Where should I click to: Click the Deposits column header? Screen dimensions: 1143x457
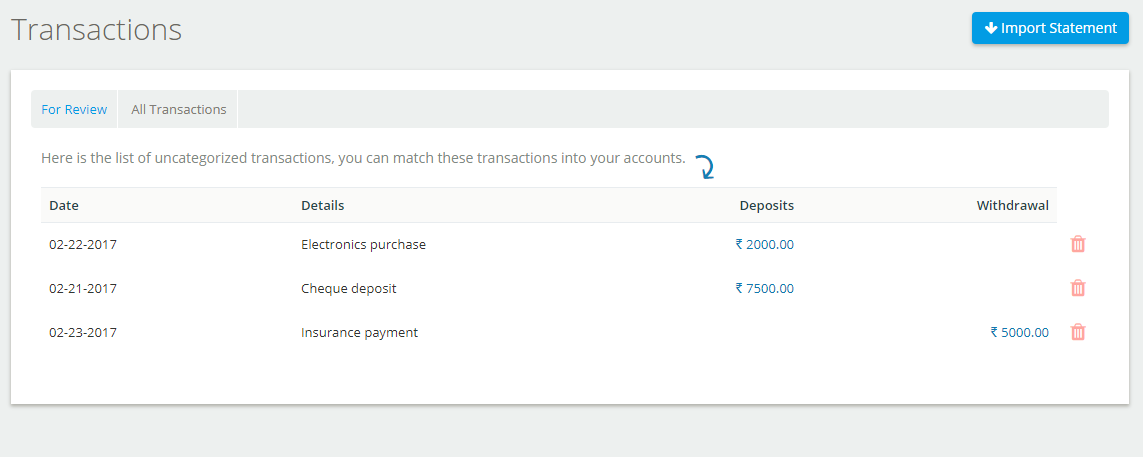pos(767,206)
